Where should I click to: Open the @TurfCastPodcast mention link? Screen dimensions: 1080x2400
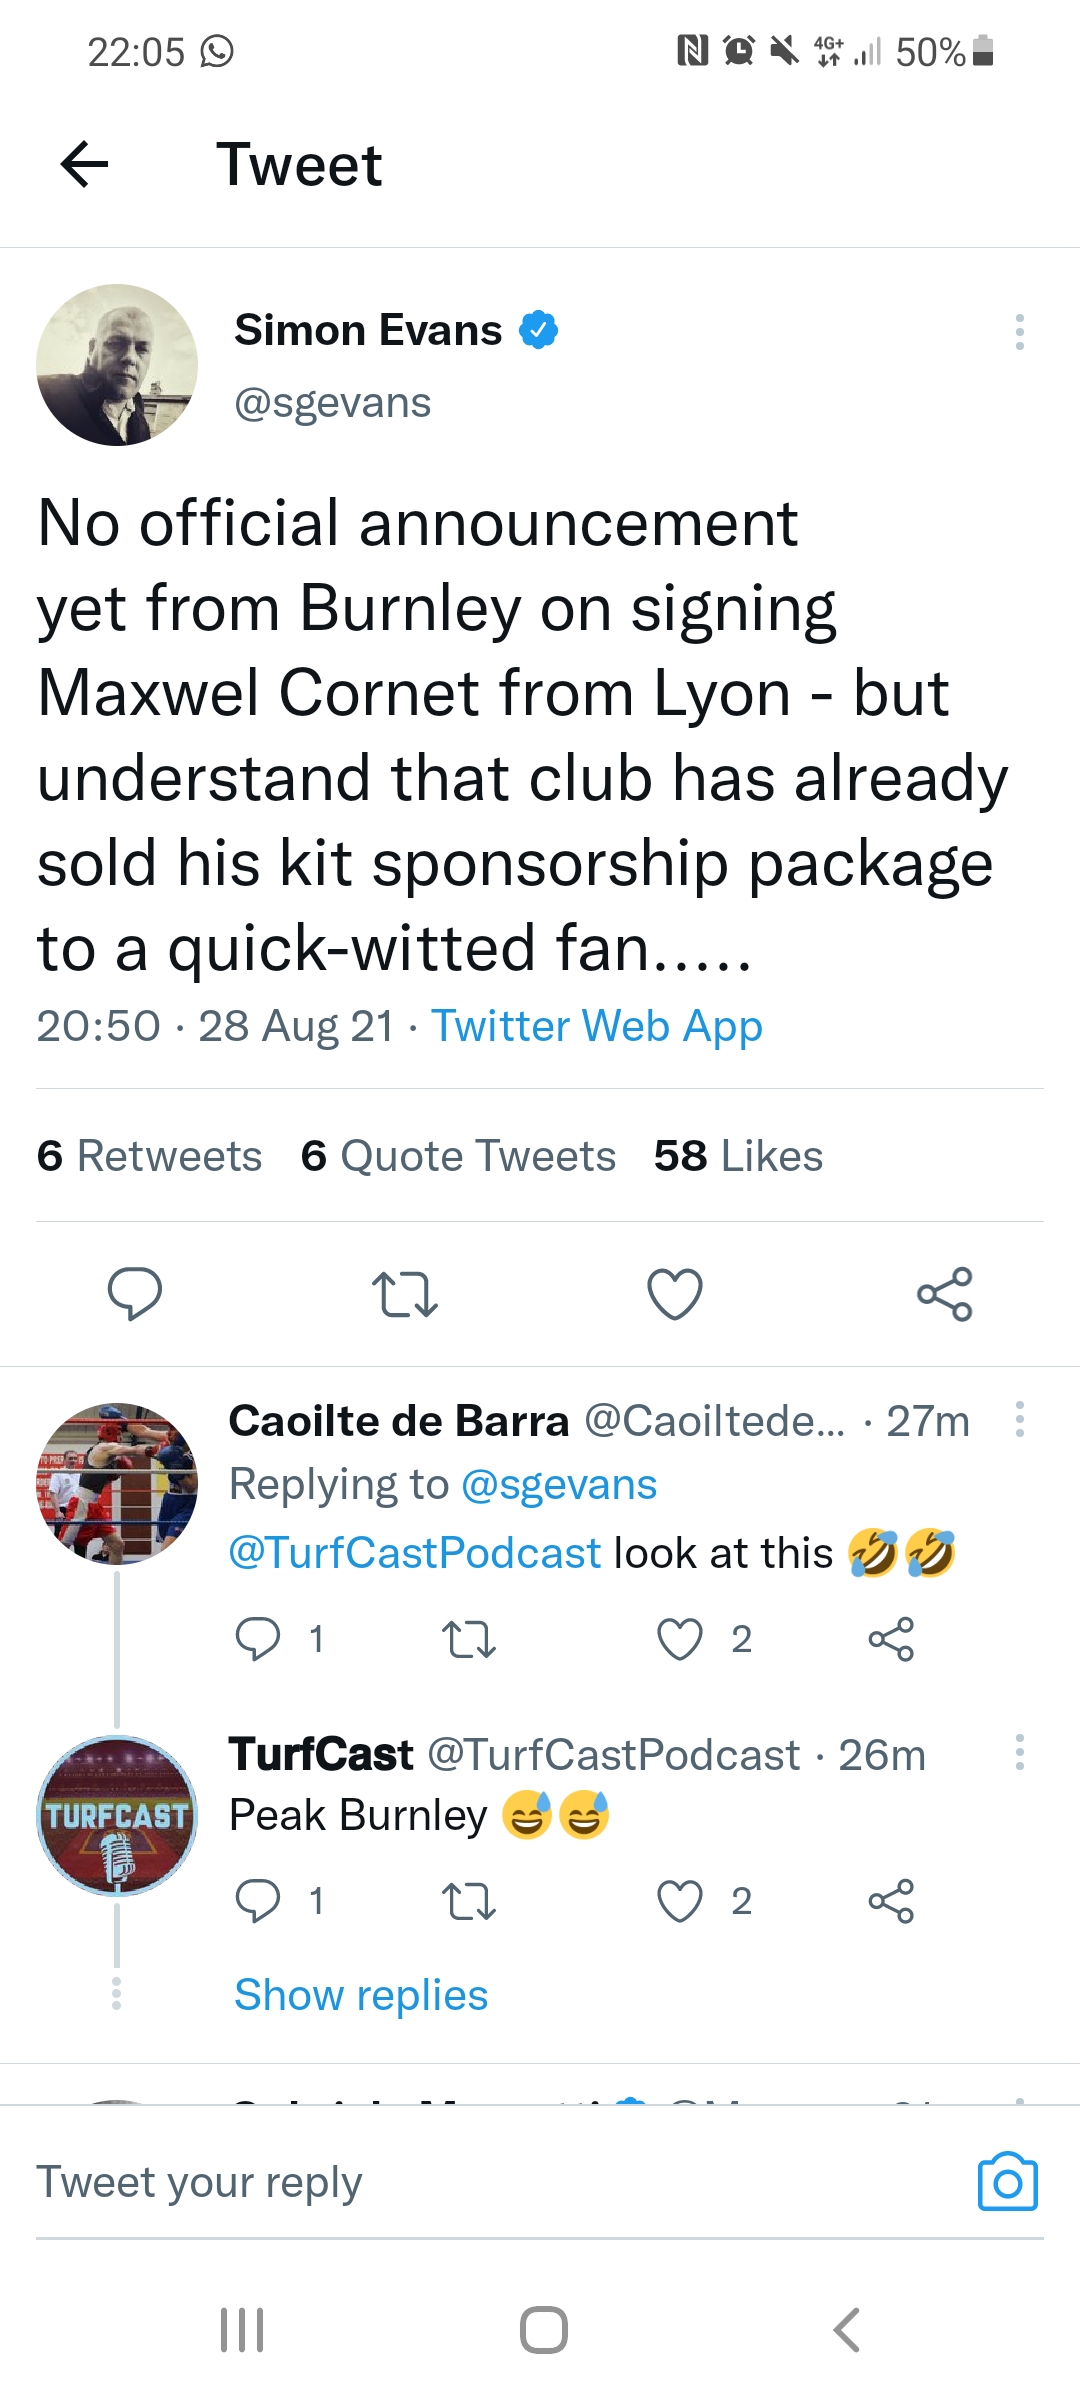415,1553
